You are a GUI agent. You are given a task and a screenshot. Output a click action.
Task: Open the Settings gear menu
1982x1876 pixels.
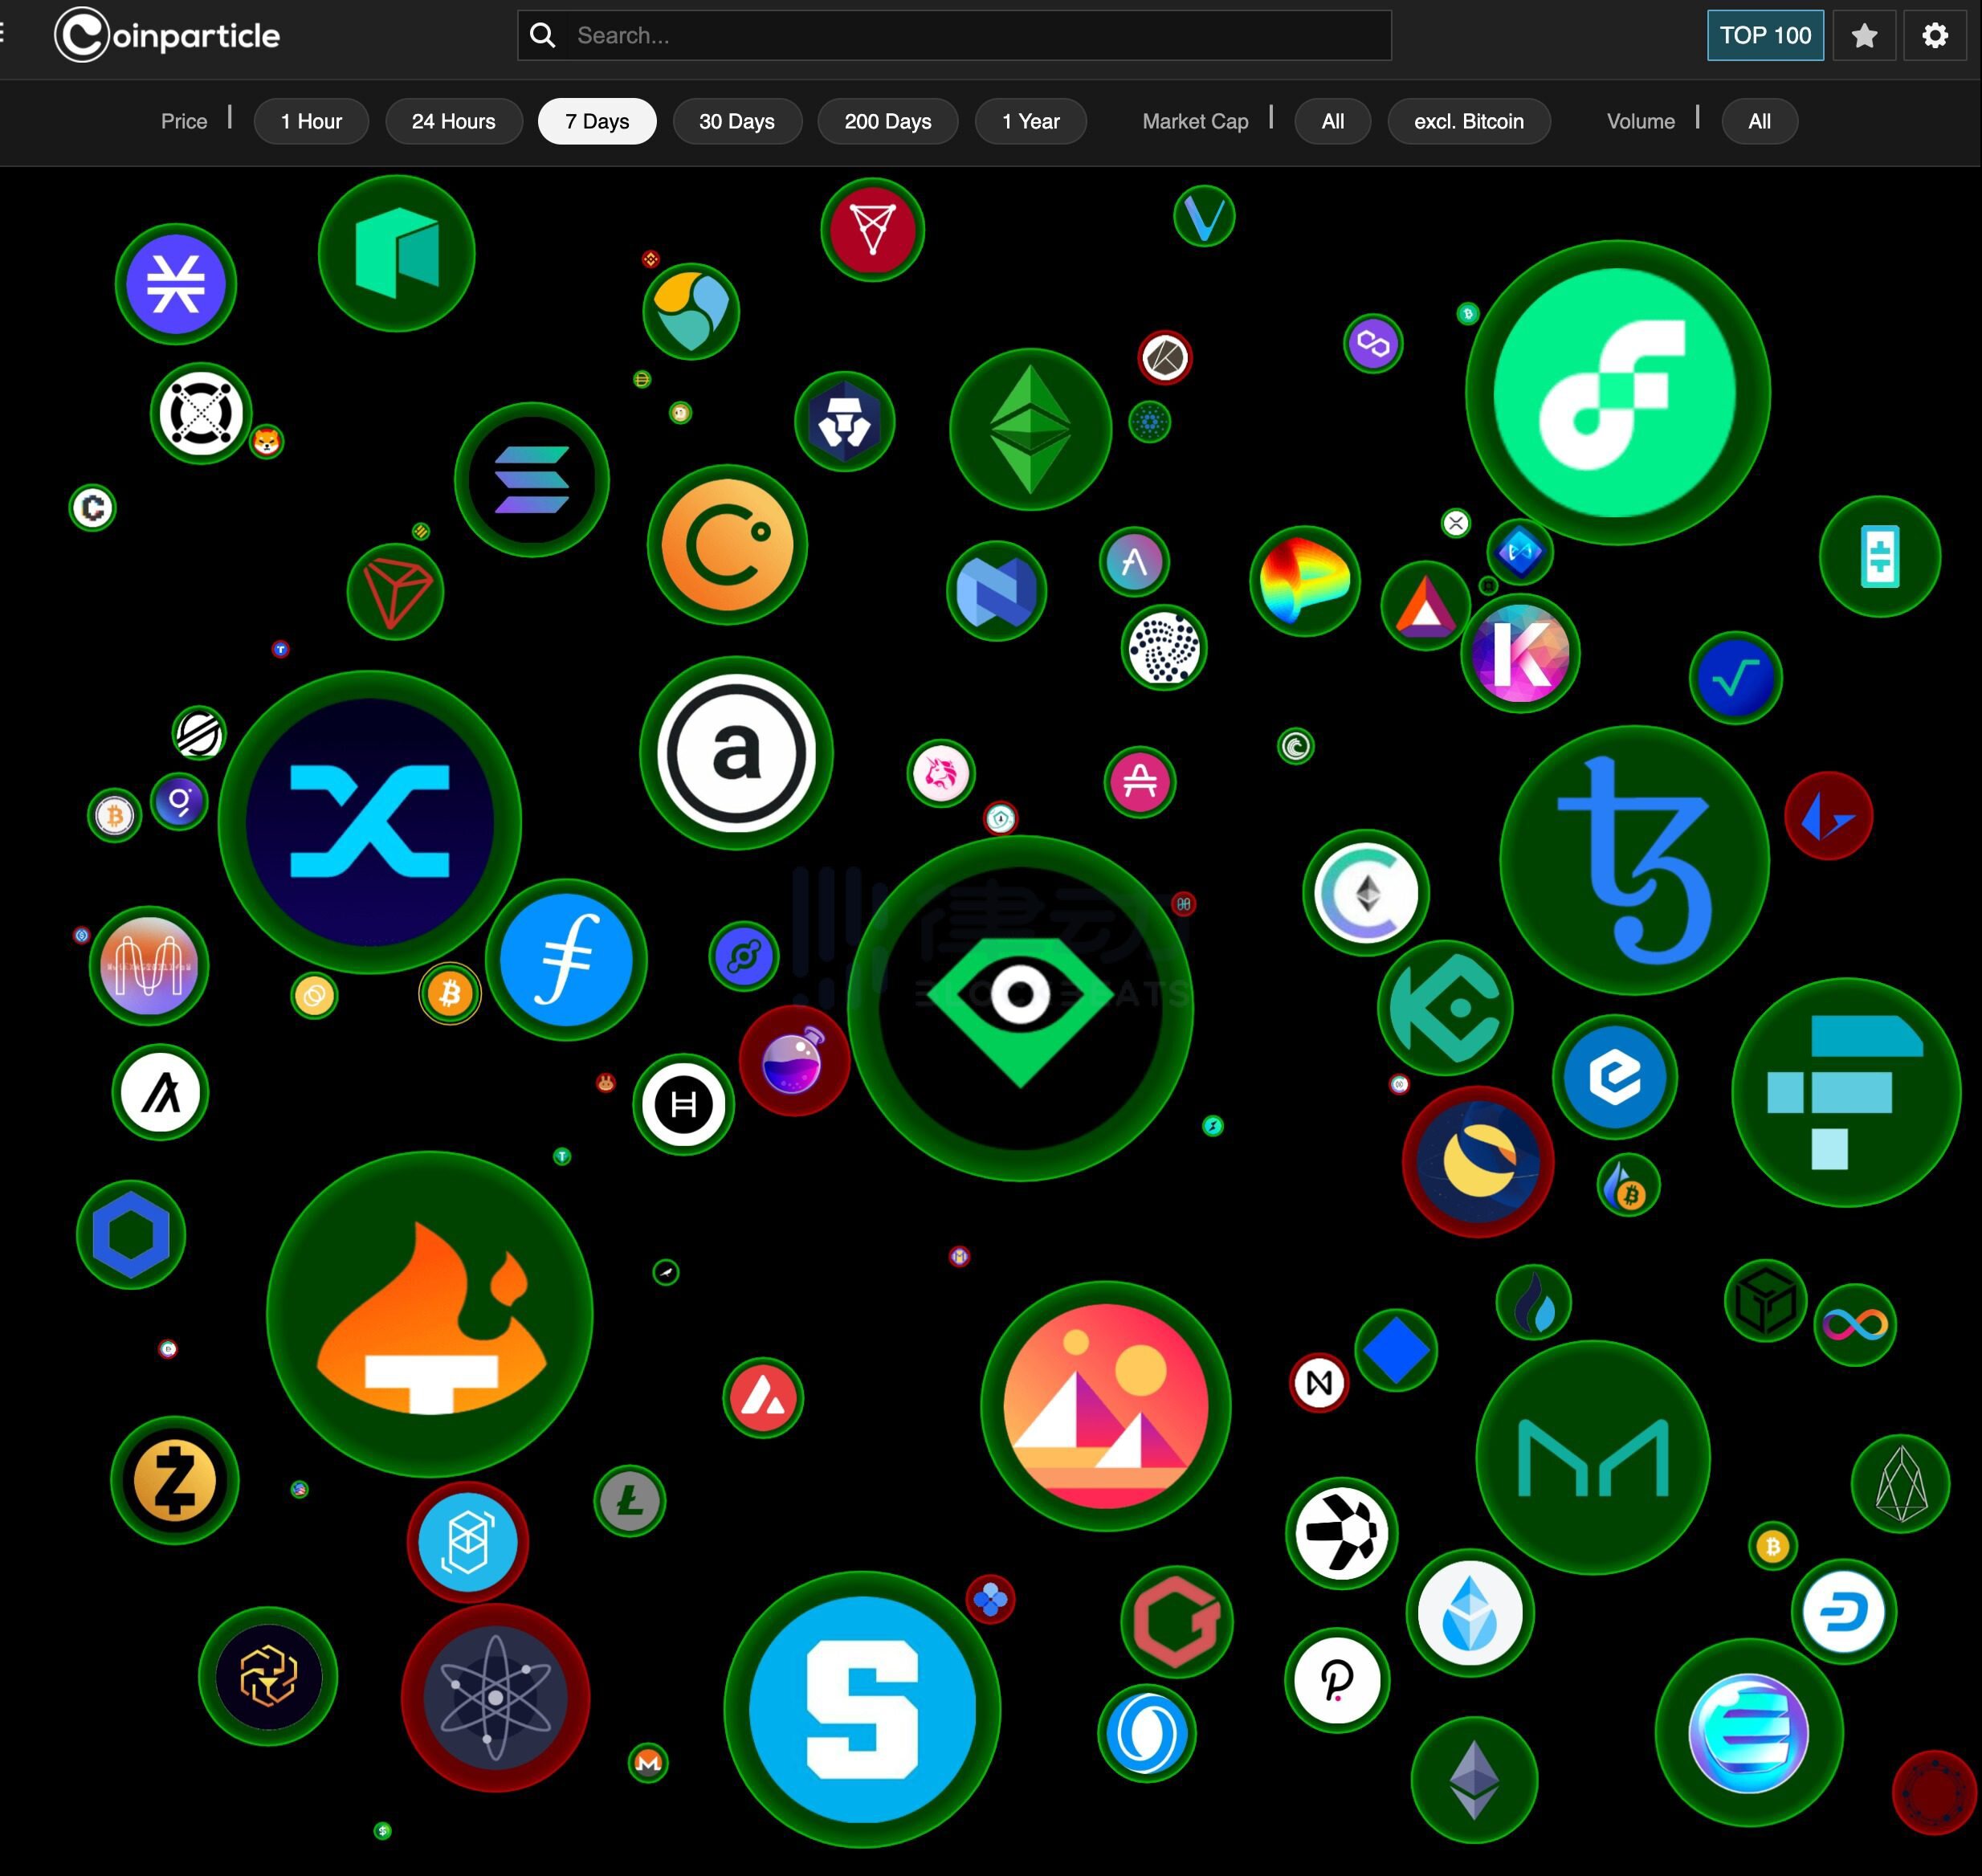pos(1935,35)
